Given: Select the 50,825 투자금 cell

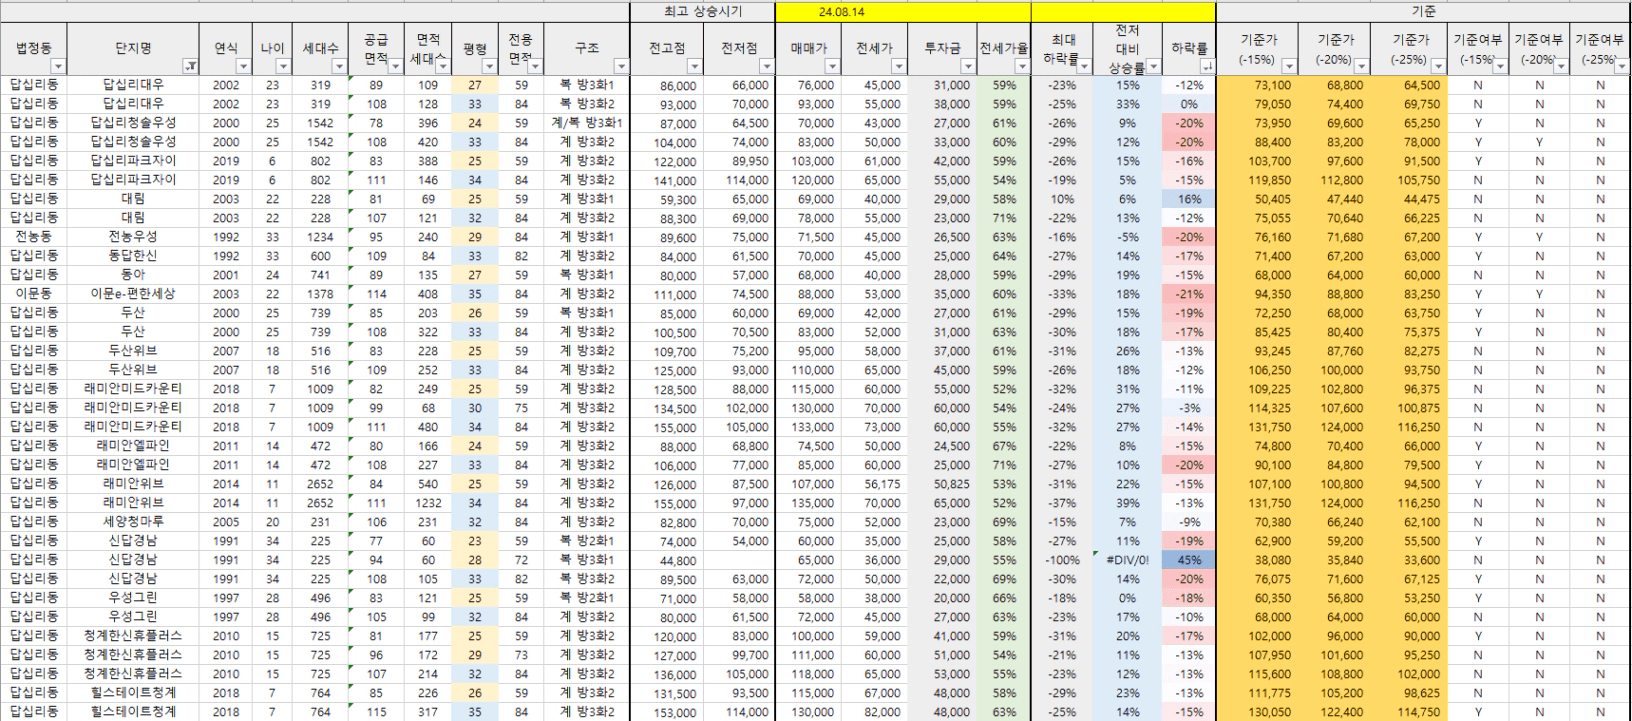Looking at the screenshot, I should coord(943,484).
